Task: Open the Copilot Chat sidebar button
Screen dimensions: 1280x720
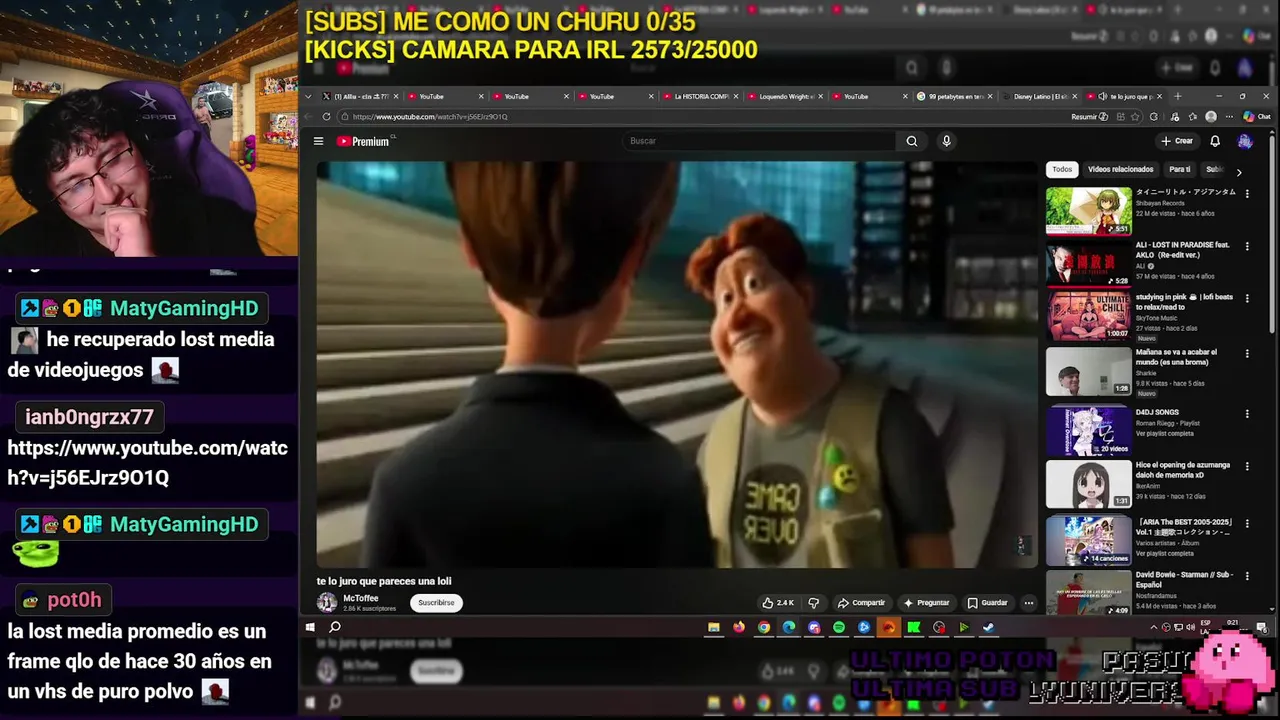Action: (1256, 117)
